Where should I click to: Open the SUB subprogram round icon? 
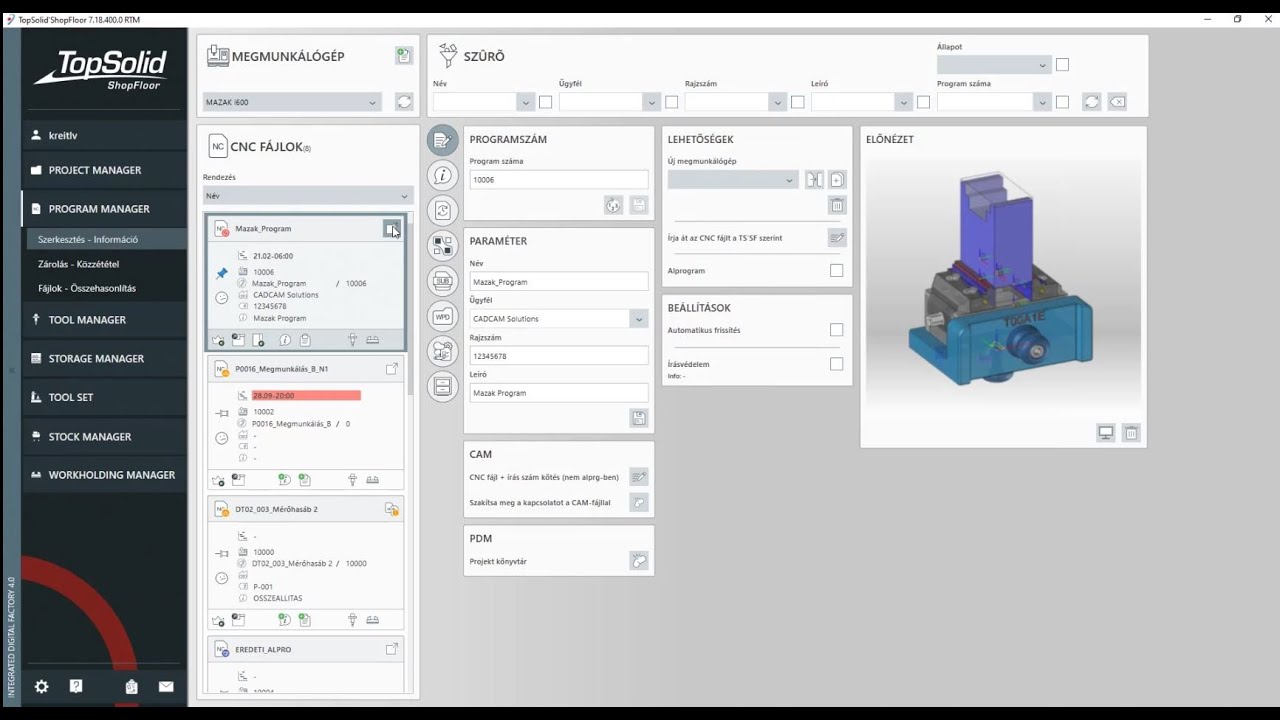pyautogui.click(x=443, y=281)
